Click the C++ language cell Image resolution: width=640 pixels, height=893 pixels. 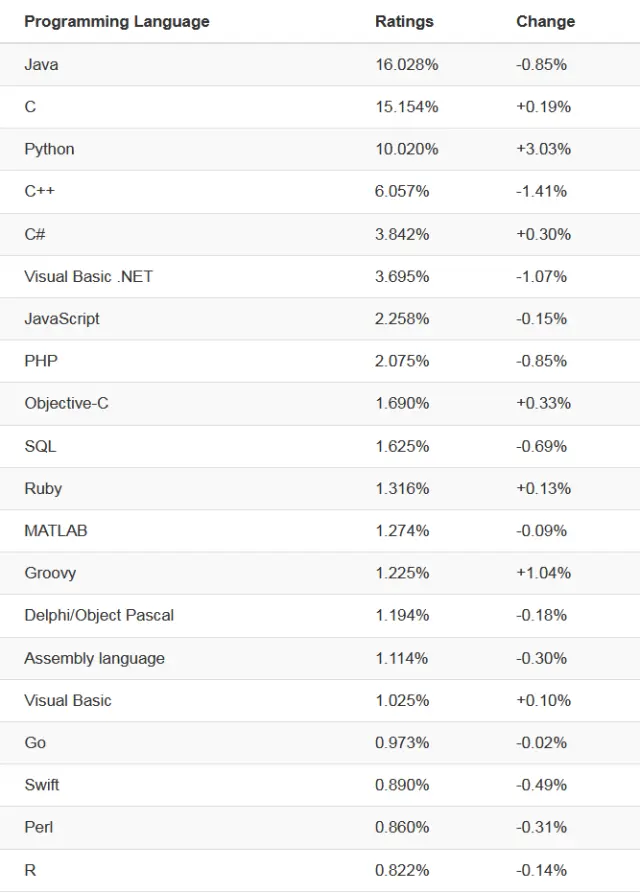pyautogui.click(x=39, y=191)
